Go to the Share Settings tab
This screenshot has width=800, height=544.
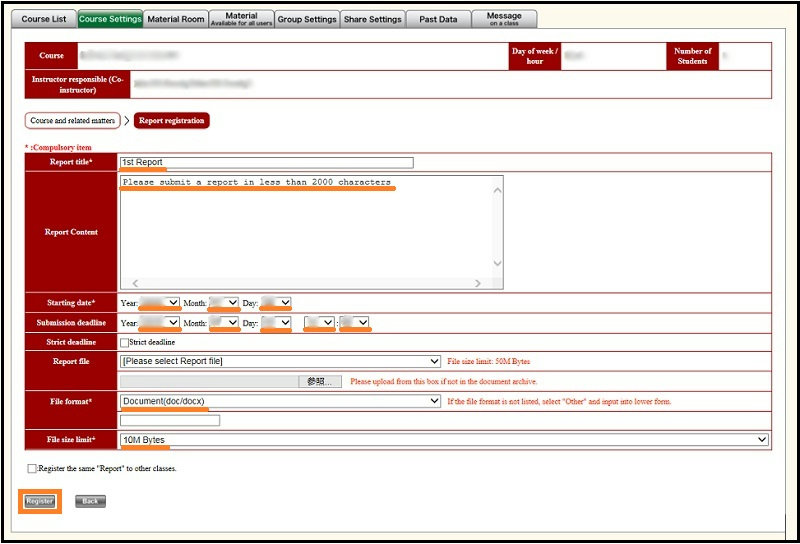coord(373,19)
